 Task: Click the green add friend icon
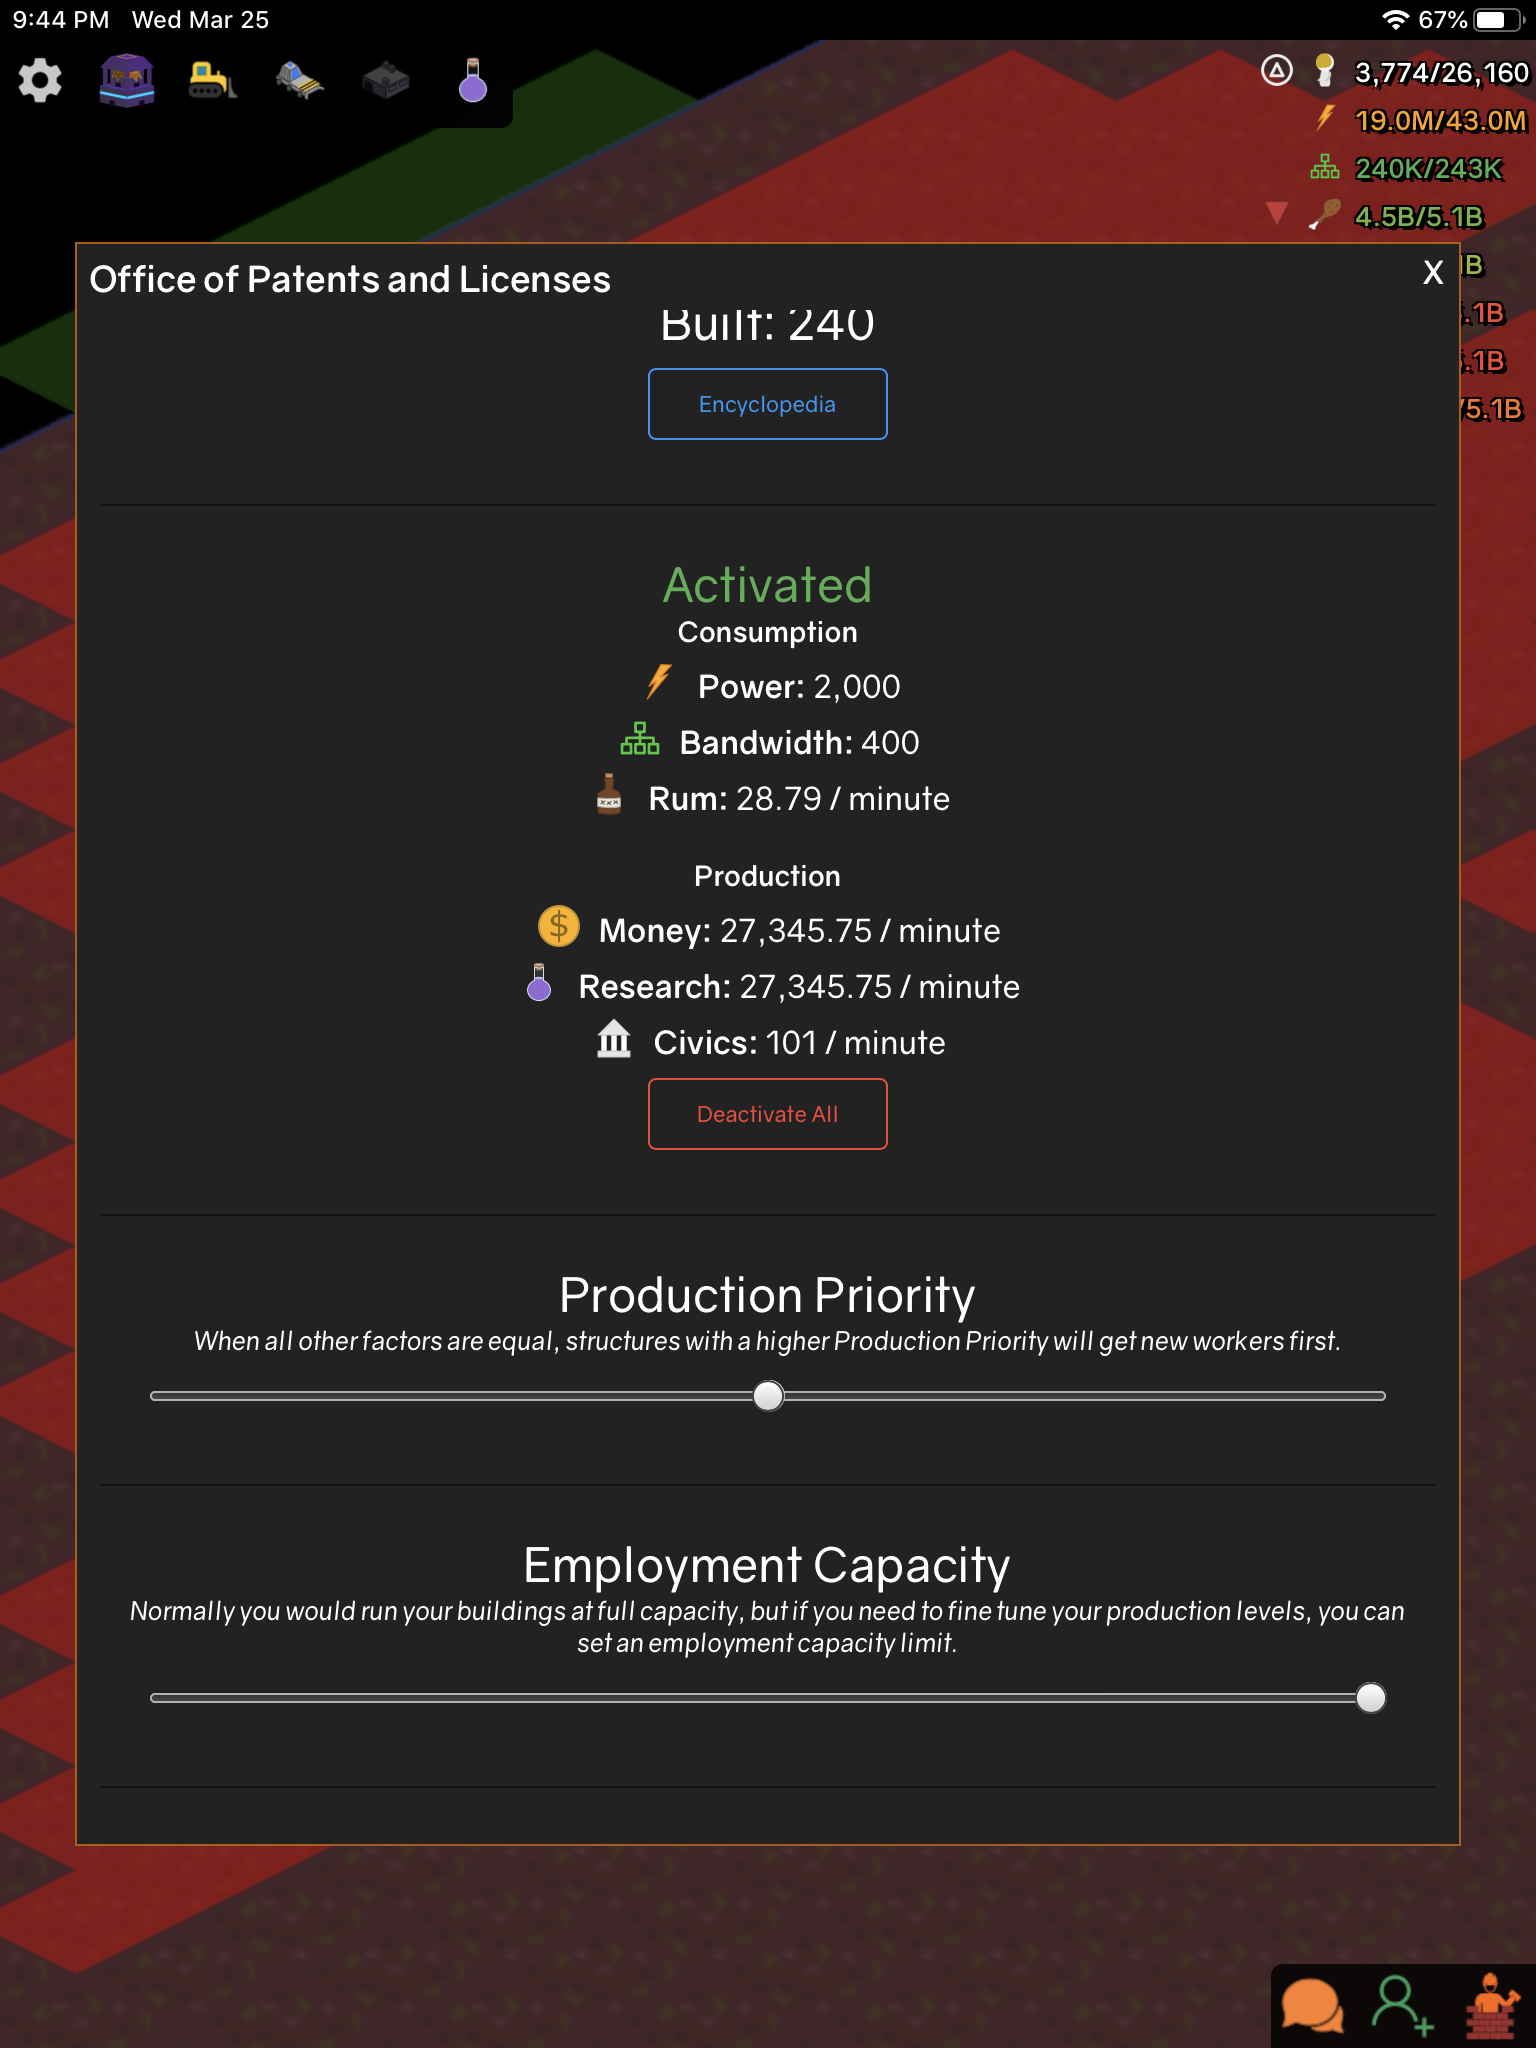coord(1402,2006)
